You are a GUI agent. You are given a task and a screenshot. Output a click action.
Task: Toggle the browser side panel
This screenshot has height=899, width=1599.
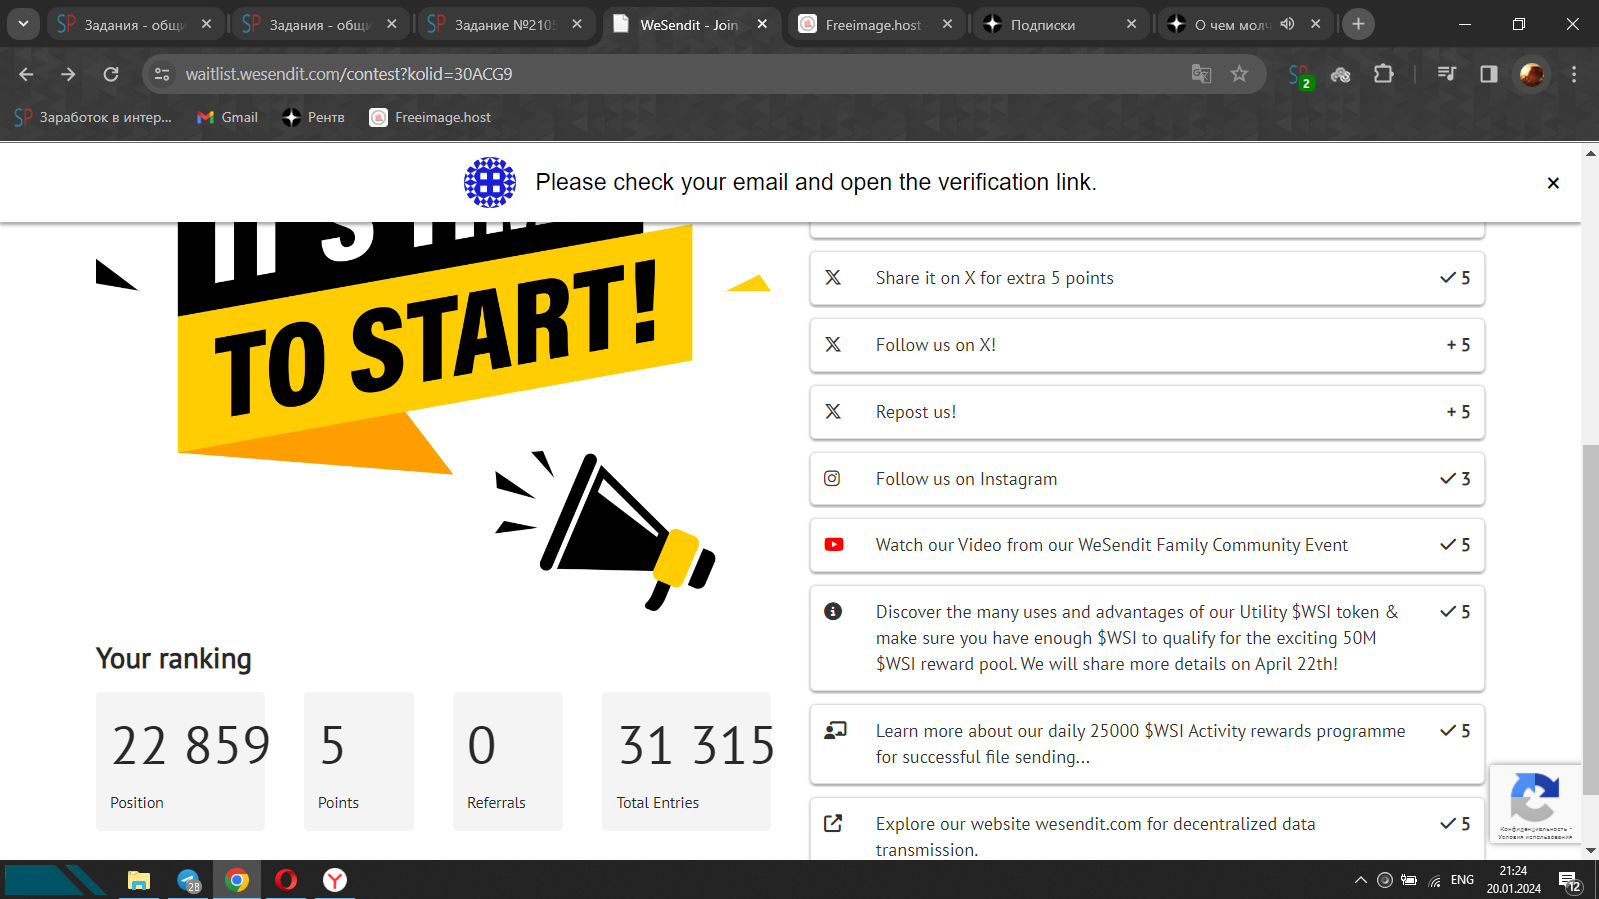pos(1489,74)
